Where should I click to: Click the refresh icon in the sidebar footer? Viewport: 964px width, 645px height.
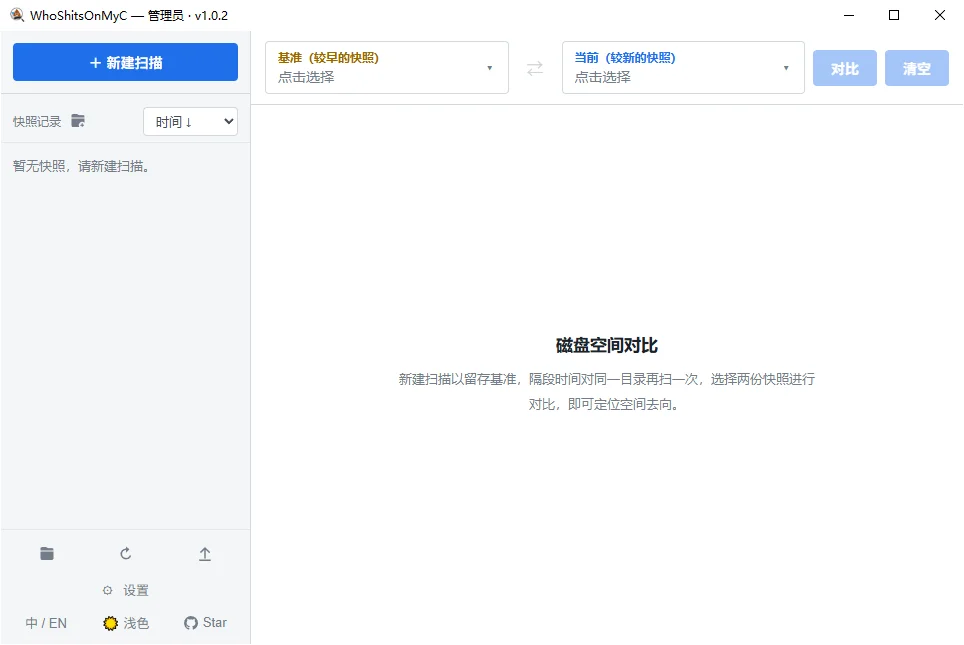(125, 553)
